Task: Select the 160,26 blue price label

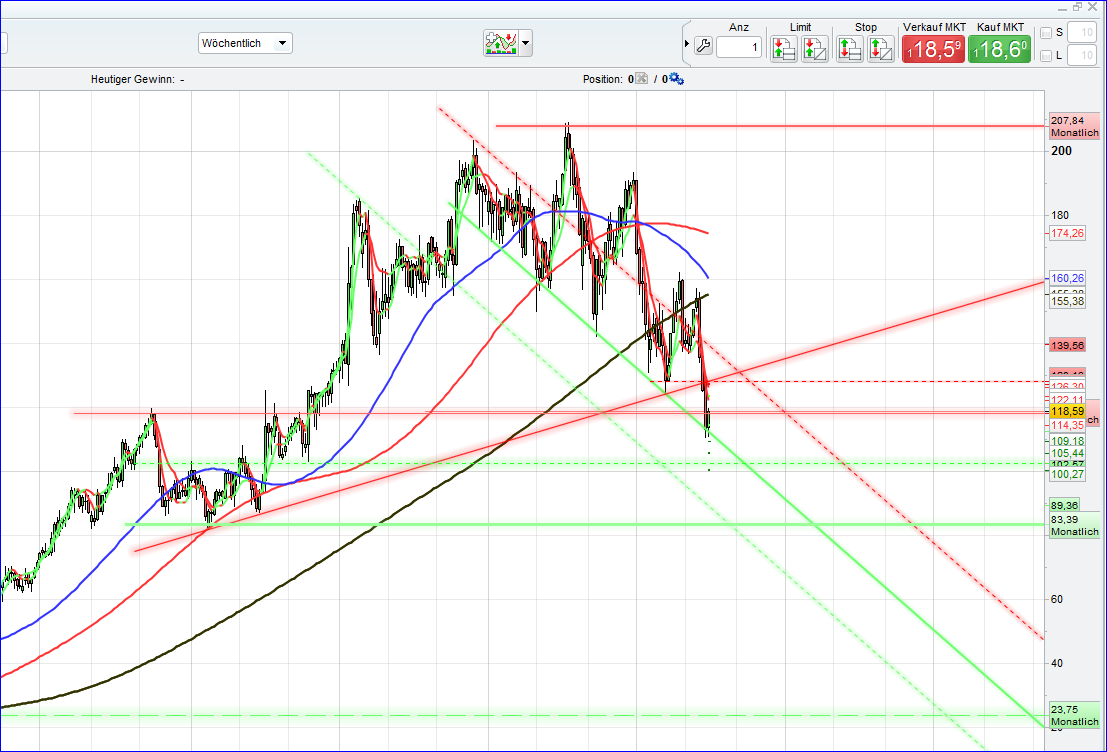Action: 1067,278
